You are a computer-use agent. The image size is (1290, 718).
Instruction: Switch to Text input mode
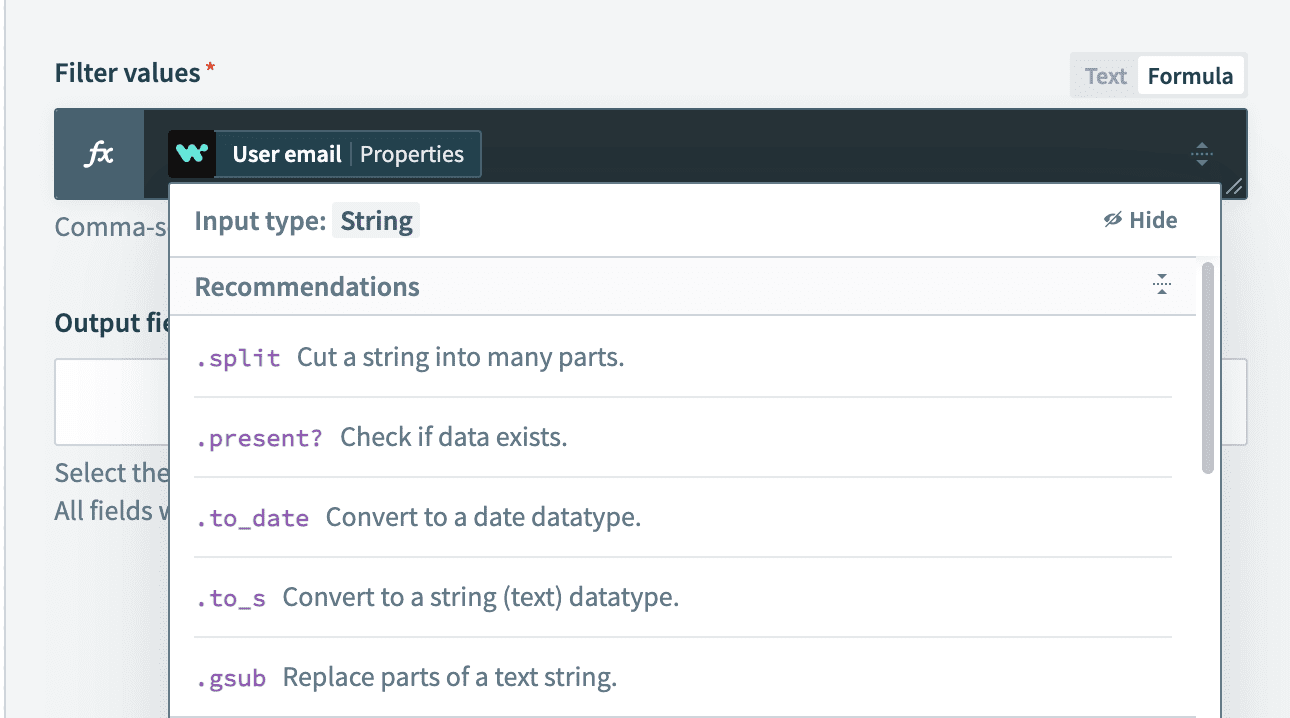pos(1104,75)
